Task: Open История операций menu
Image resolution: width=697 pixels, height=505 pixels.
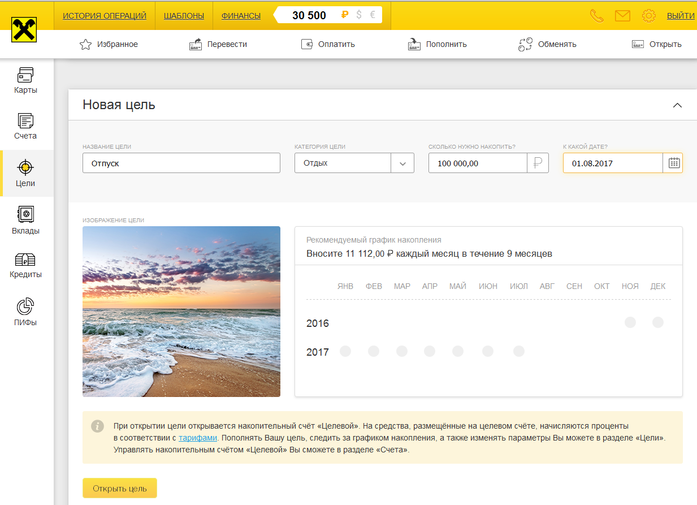Action: (104, 16)
